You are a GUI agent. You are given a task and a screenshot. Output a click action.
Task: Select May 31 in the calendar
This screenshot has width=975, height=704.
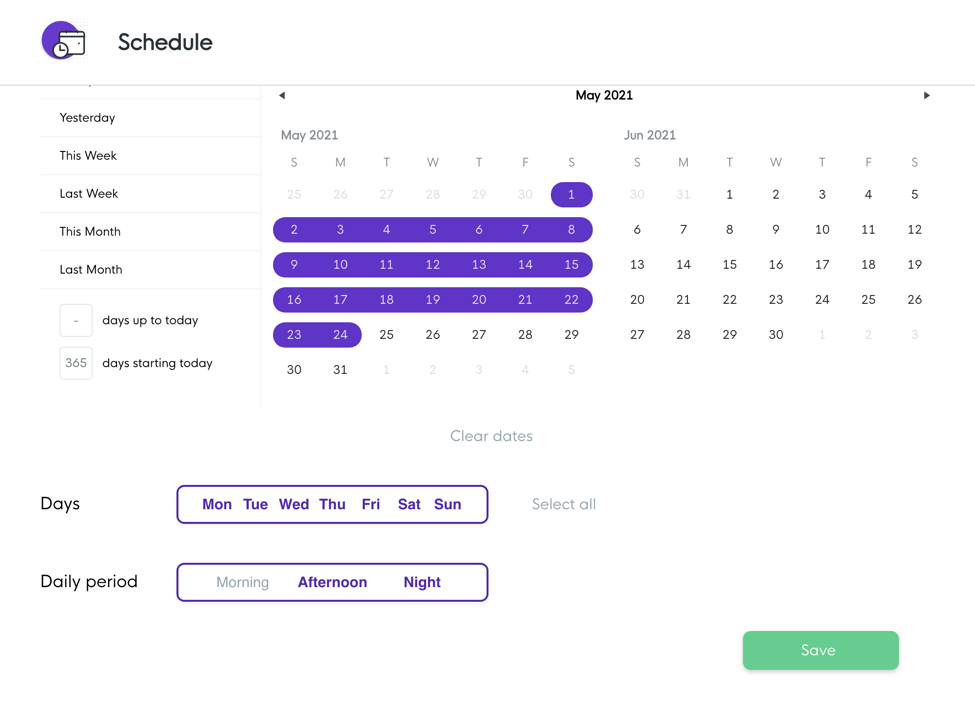click(x=340, y=369)
